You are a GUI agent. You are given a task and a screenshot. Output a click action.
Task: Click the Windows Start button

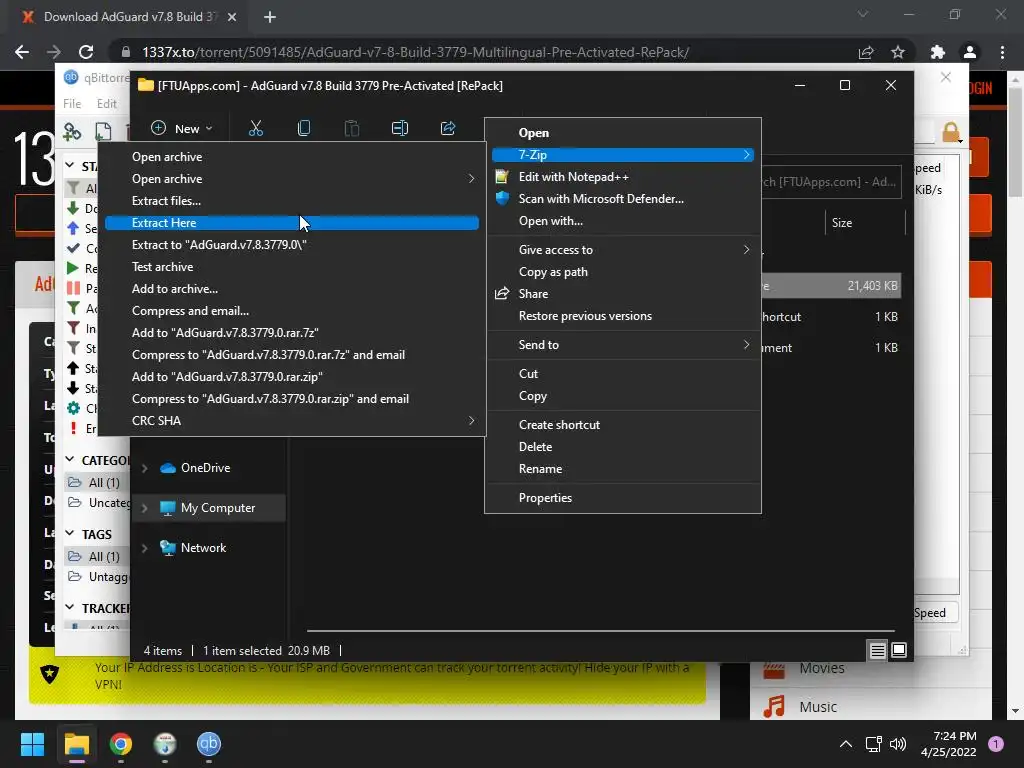(x=32, y=744)
